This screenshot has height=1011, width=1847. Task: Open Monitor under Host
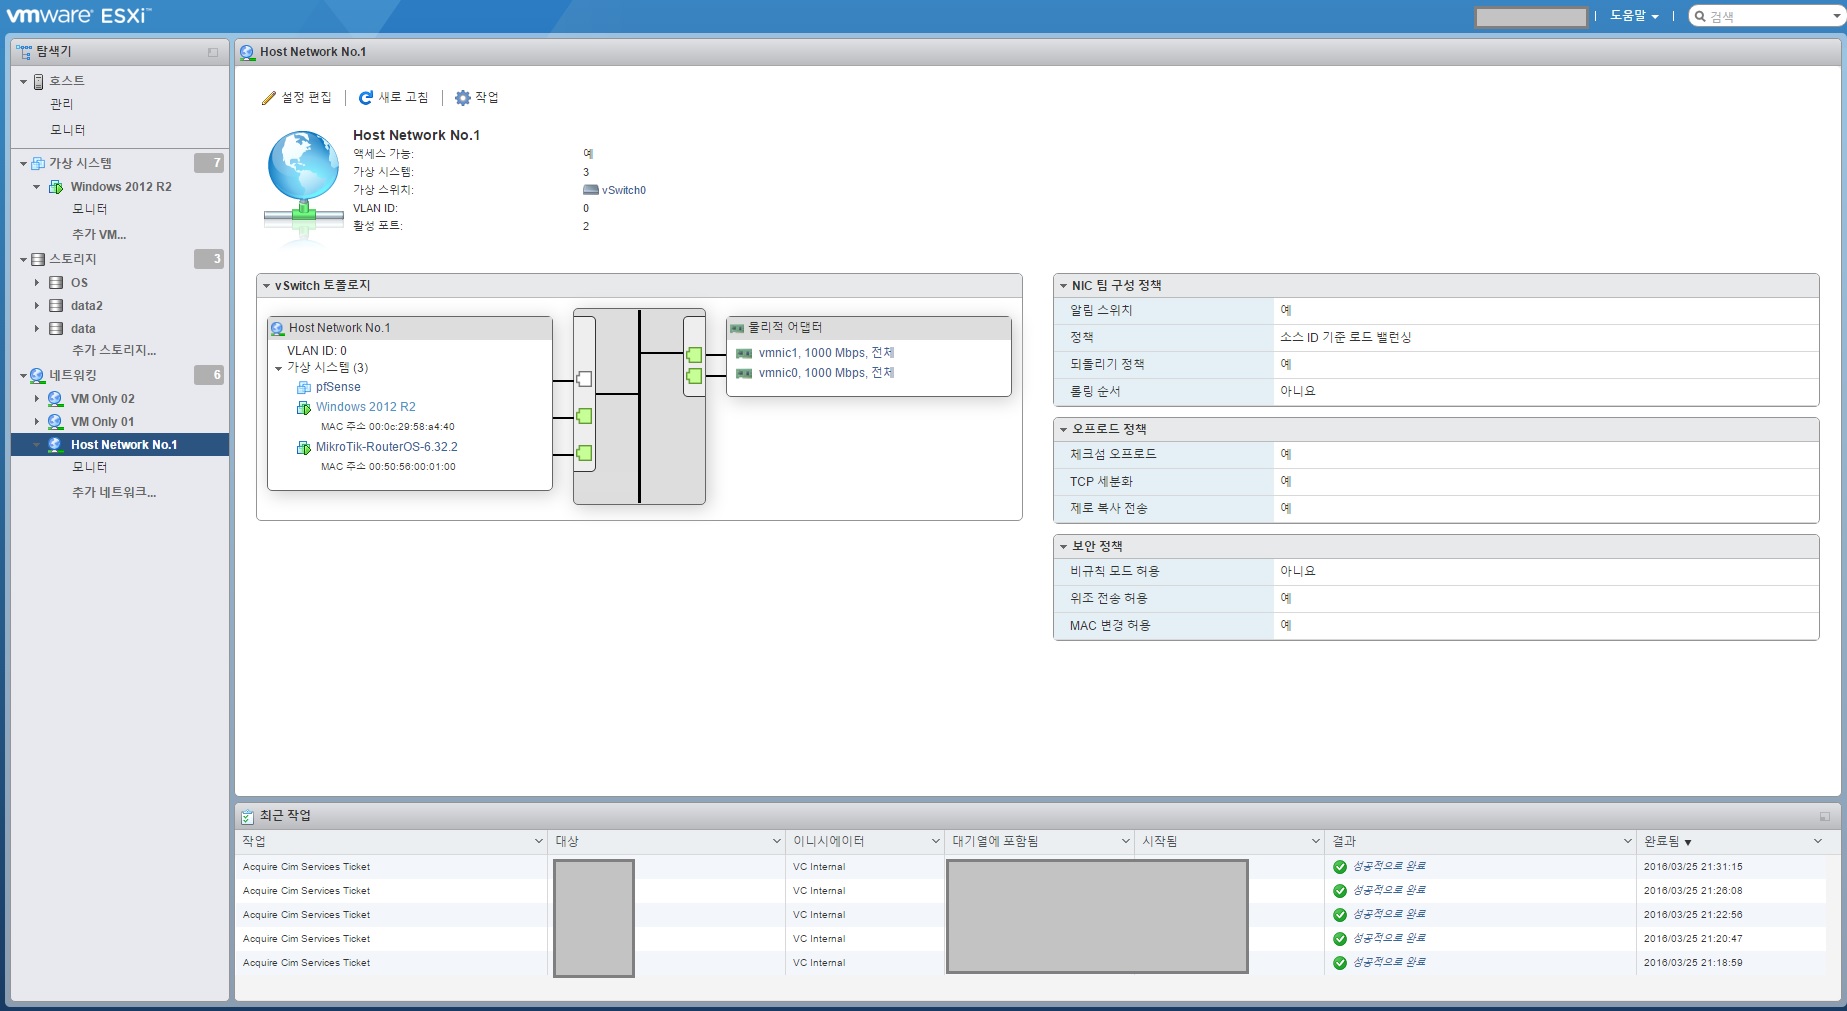coord(68,130)
